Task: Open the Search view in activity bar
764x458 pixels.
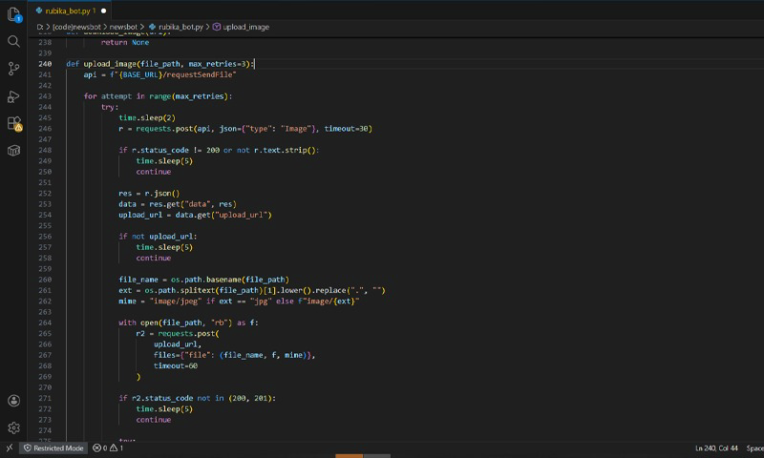Action: pyautogui.click(x=14, y=41)
